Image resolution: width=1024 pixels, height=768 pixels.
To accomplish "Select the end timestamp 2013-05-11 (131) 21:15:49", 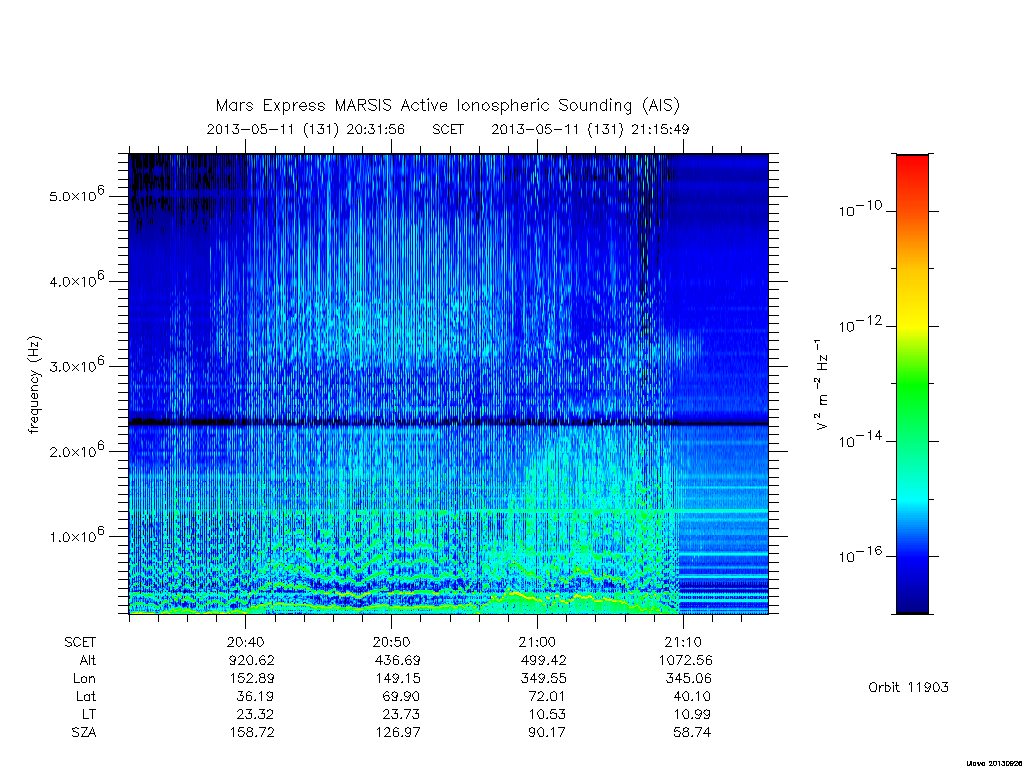I will (x=590, y=129).
